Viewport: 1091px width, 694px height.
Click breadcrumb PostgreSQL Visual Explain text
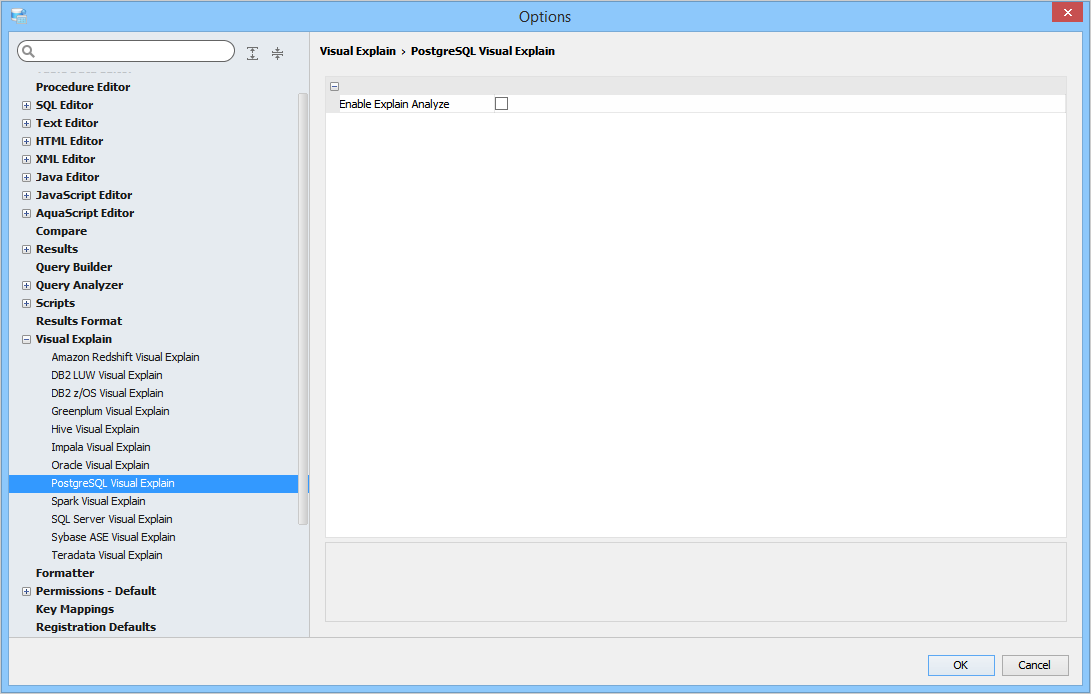pos(483,51)
